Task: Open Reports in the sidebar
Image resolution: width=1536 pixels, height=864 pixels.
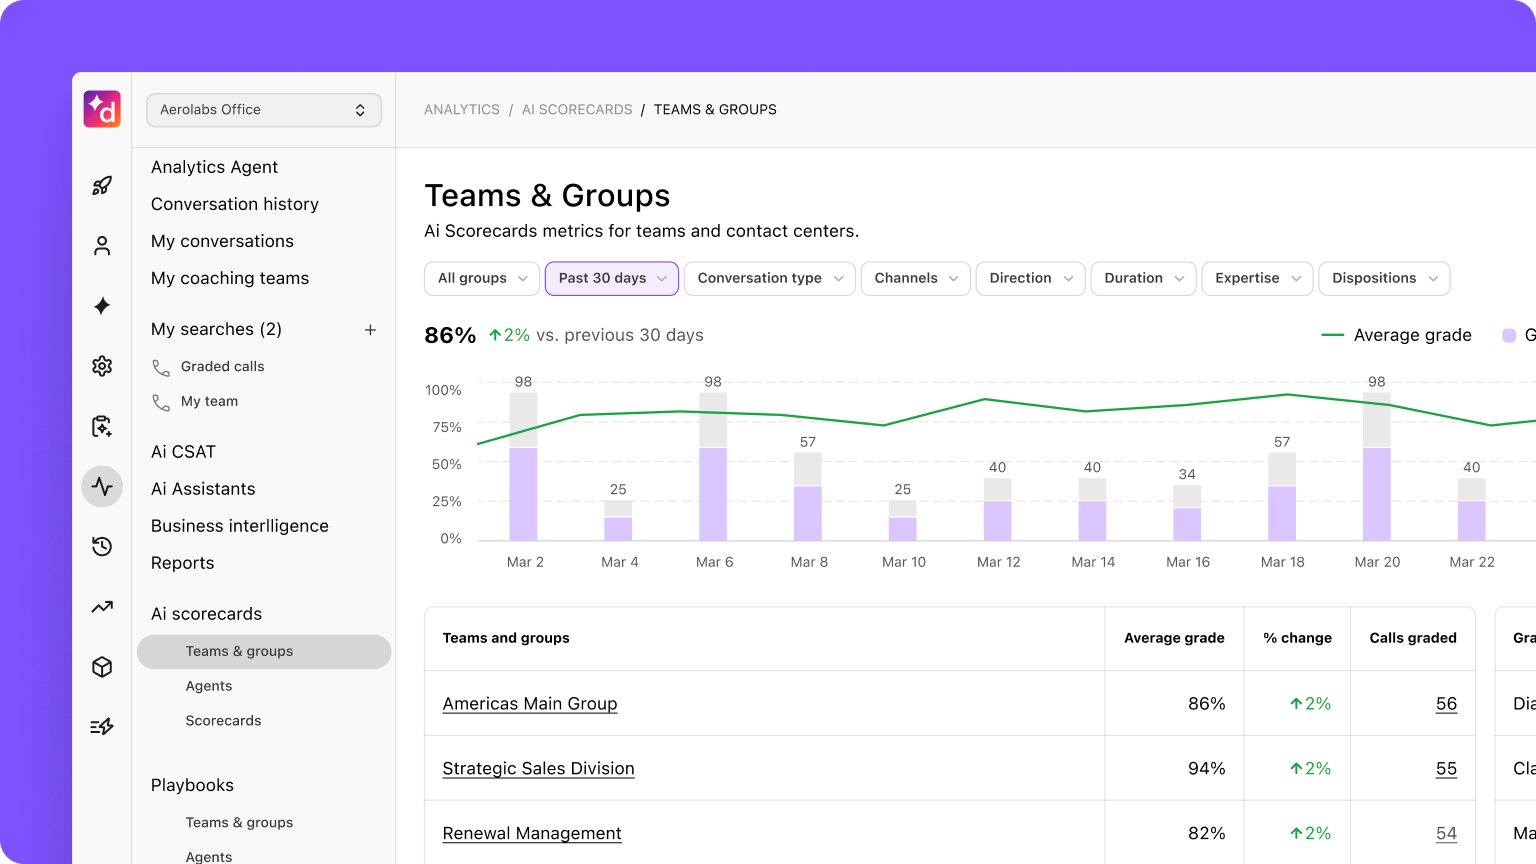Action: pyautogui.click(x=182, y=563)
